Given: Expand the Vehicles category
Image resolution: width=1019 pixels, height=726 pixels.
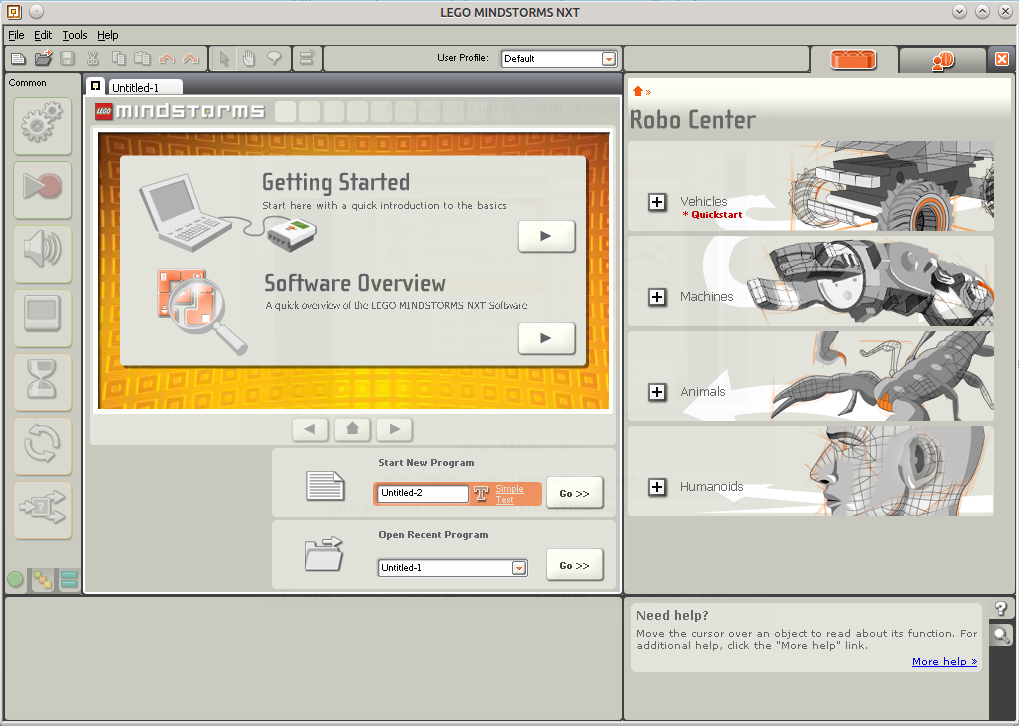Looking at the screenshot, I should tap(657, 202).
